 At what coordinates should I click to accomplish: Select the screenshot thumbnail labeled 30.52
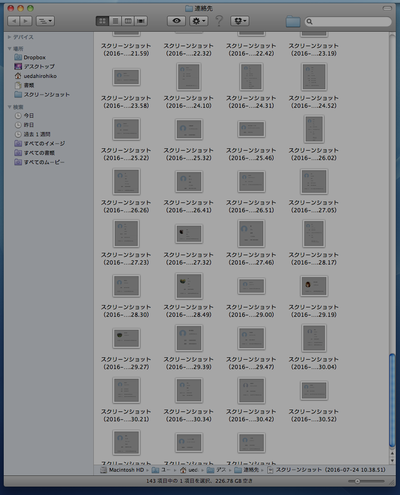pos(314,390)
